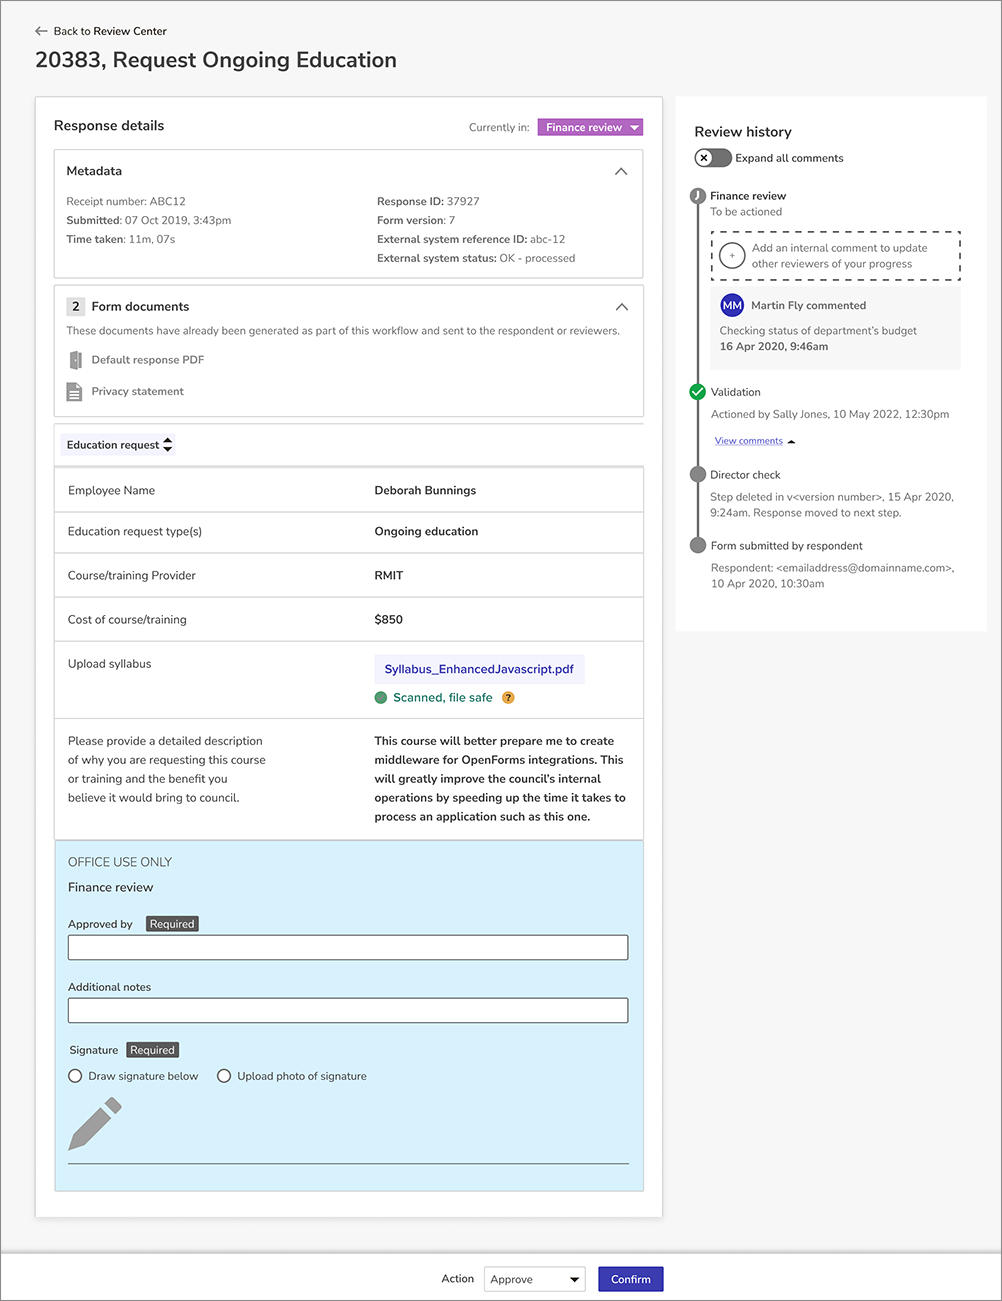Click View comments link
This screenshot has height=1301, width=1002.
point(749,441)
